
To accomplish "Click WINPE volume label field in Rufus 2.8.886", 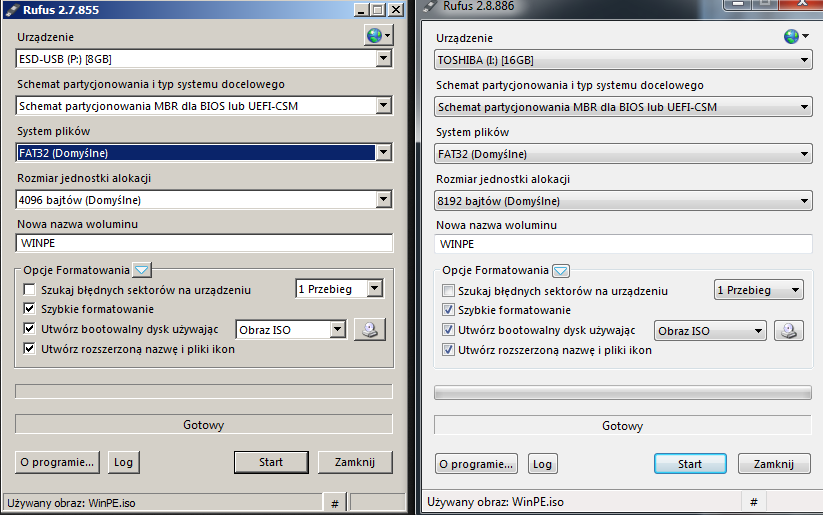I will 623,244.
